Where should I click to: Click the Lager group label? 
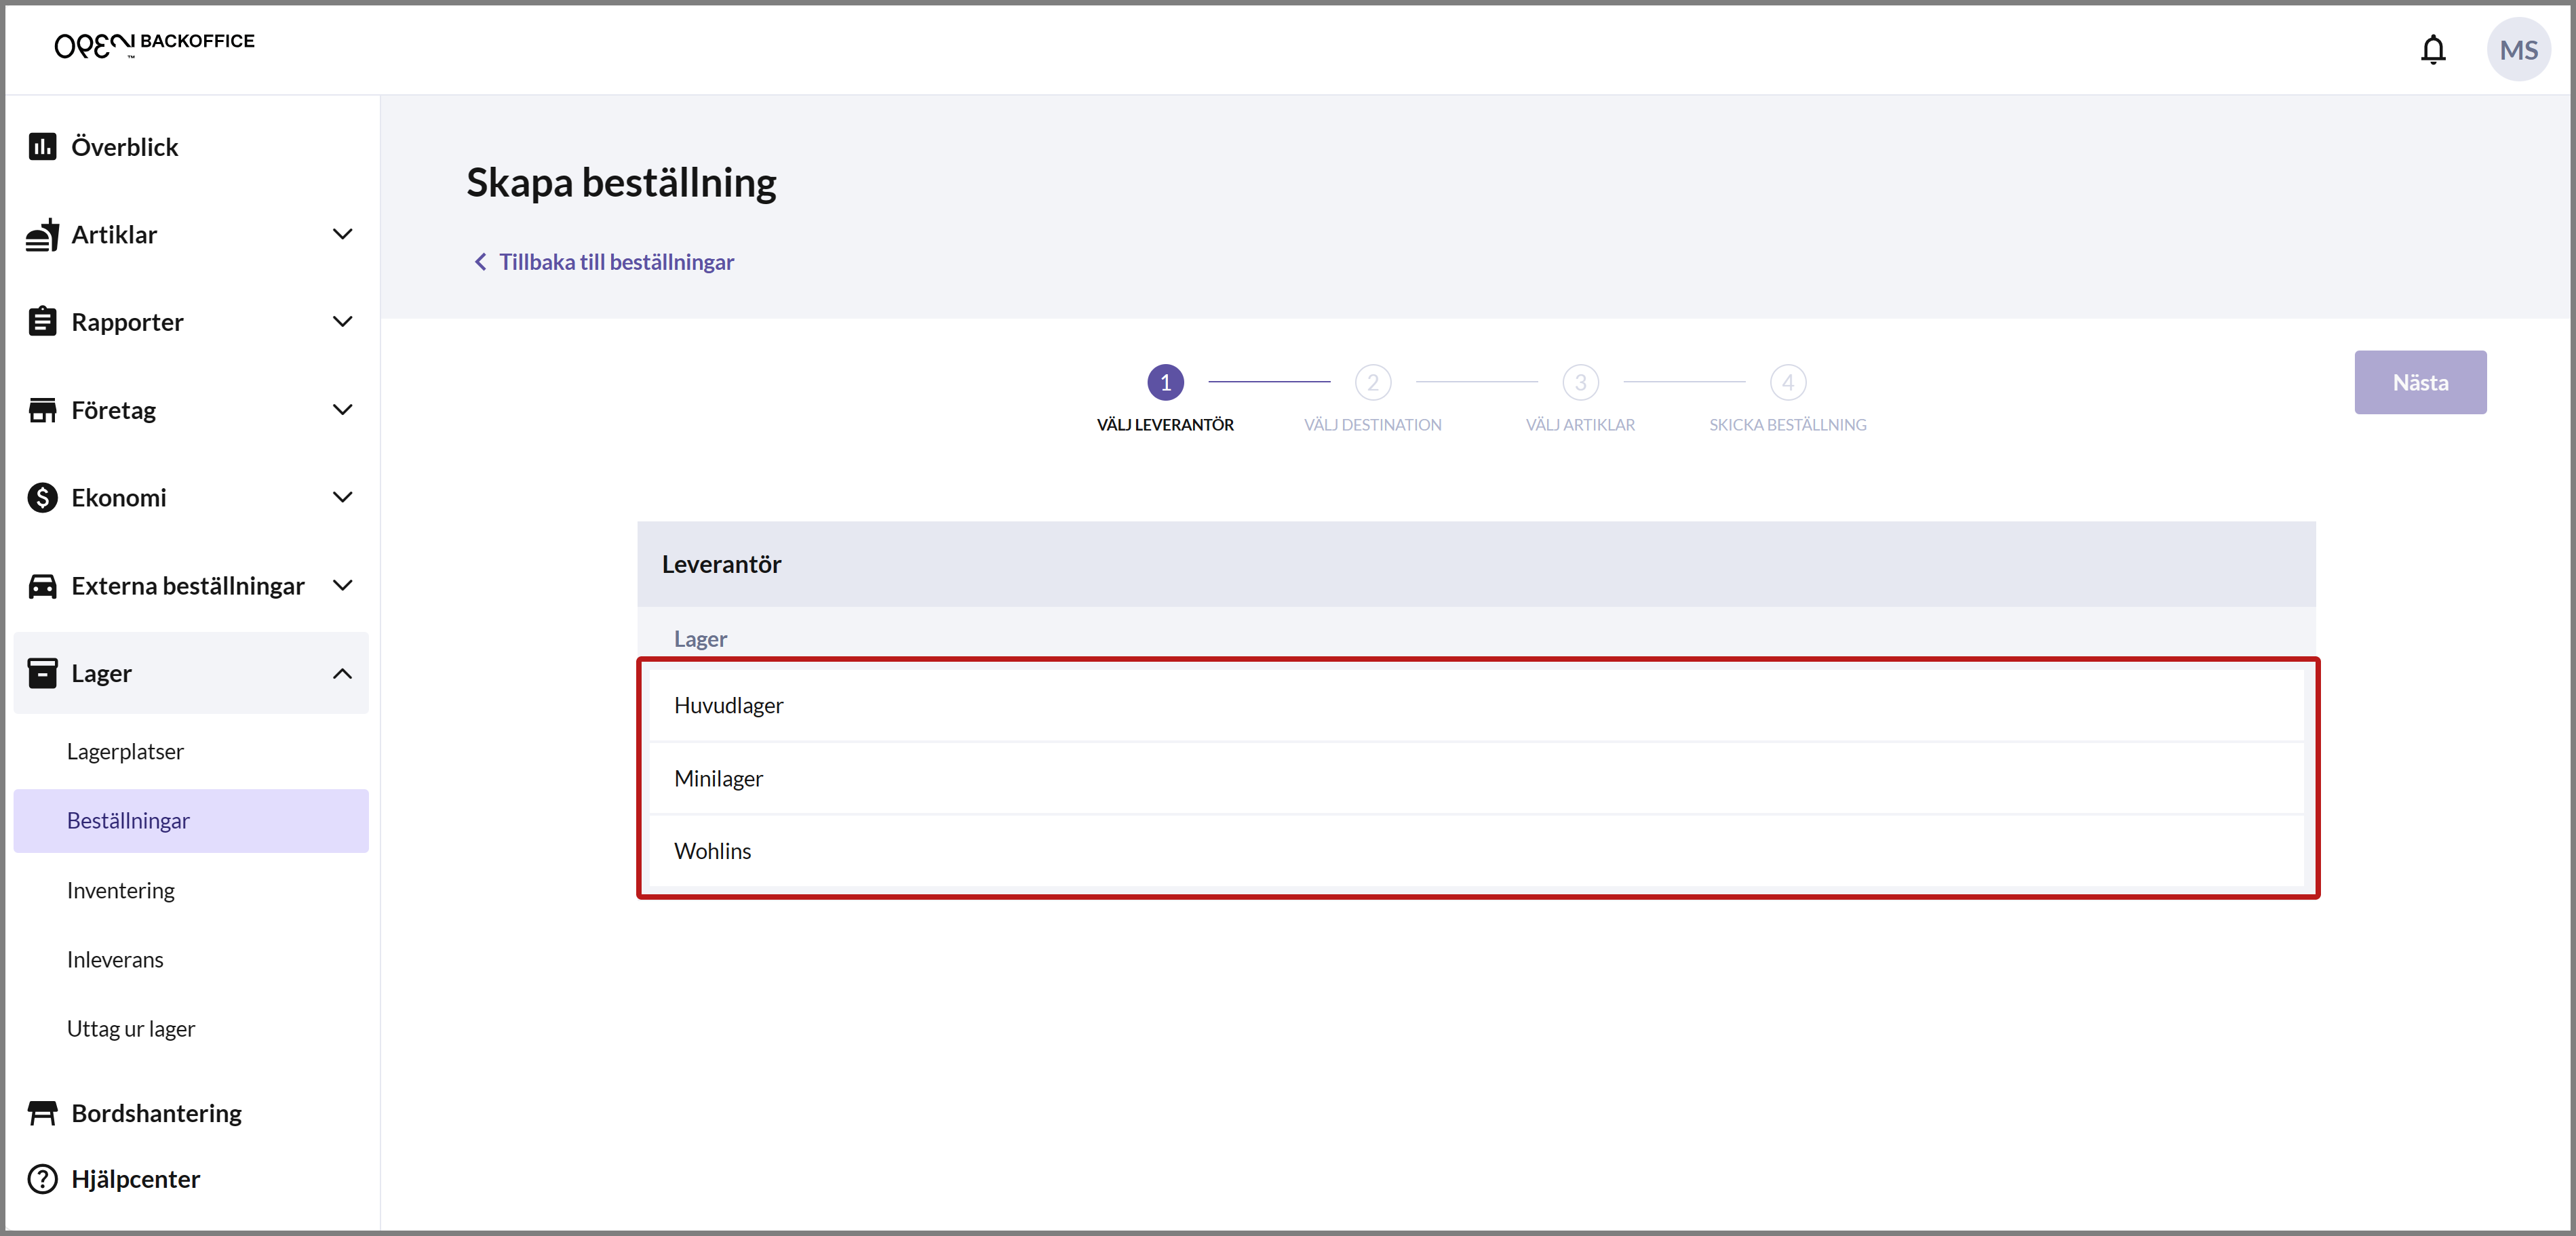point(700,639)
